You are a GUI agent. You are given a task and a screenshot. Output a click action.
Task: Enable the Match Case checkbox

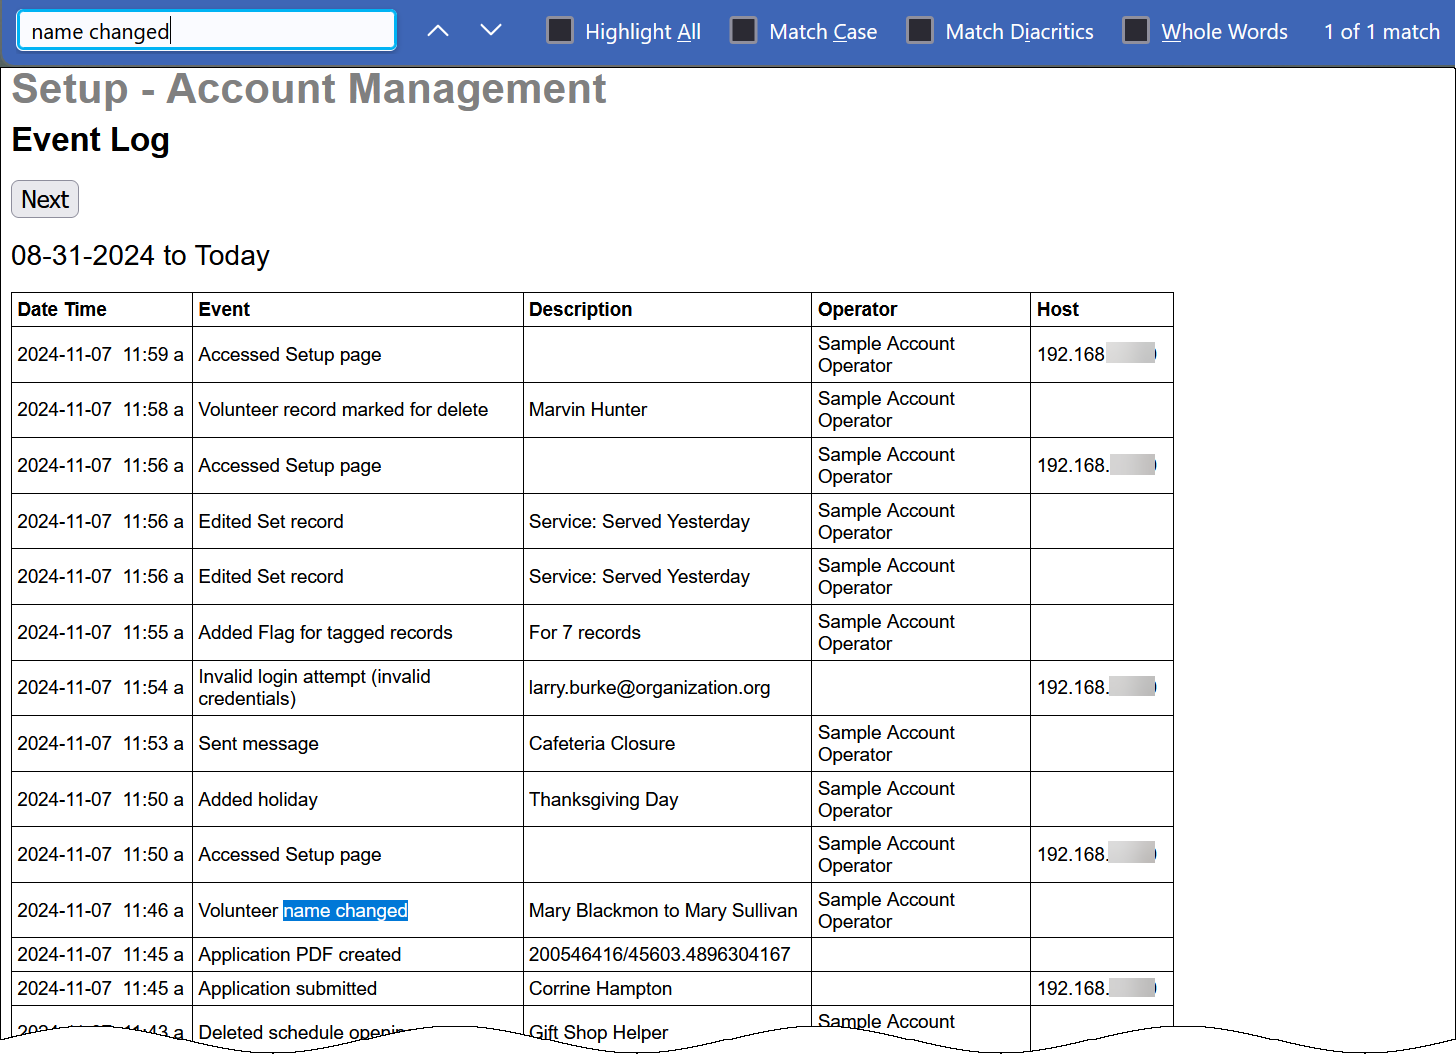click(744, 30)
